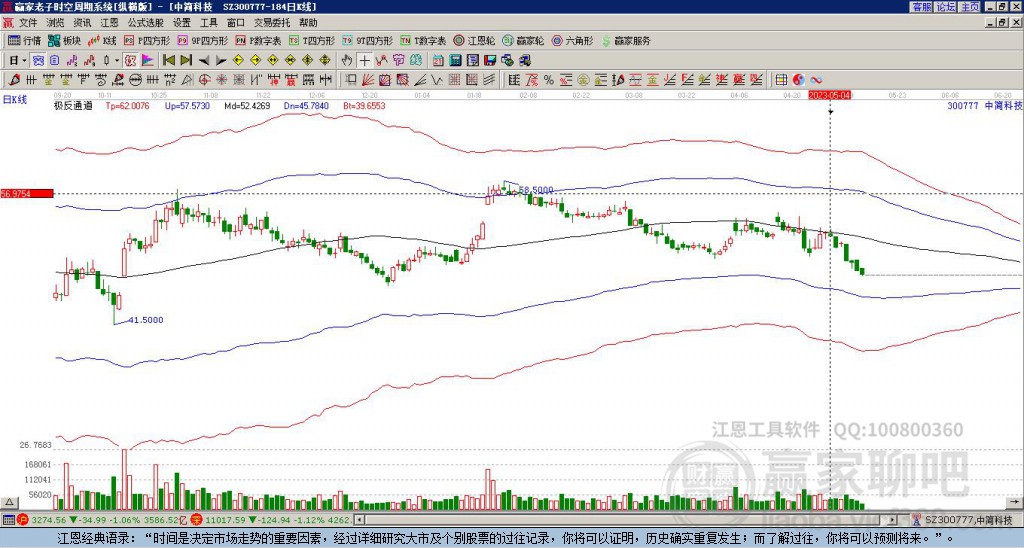
Task: Click the red pencil drawing tool
Action: coord(13,80)
